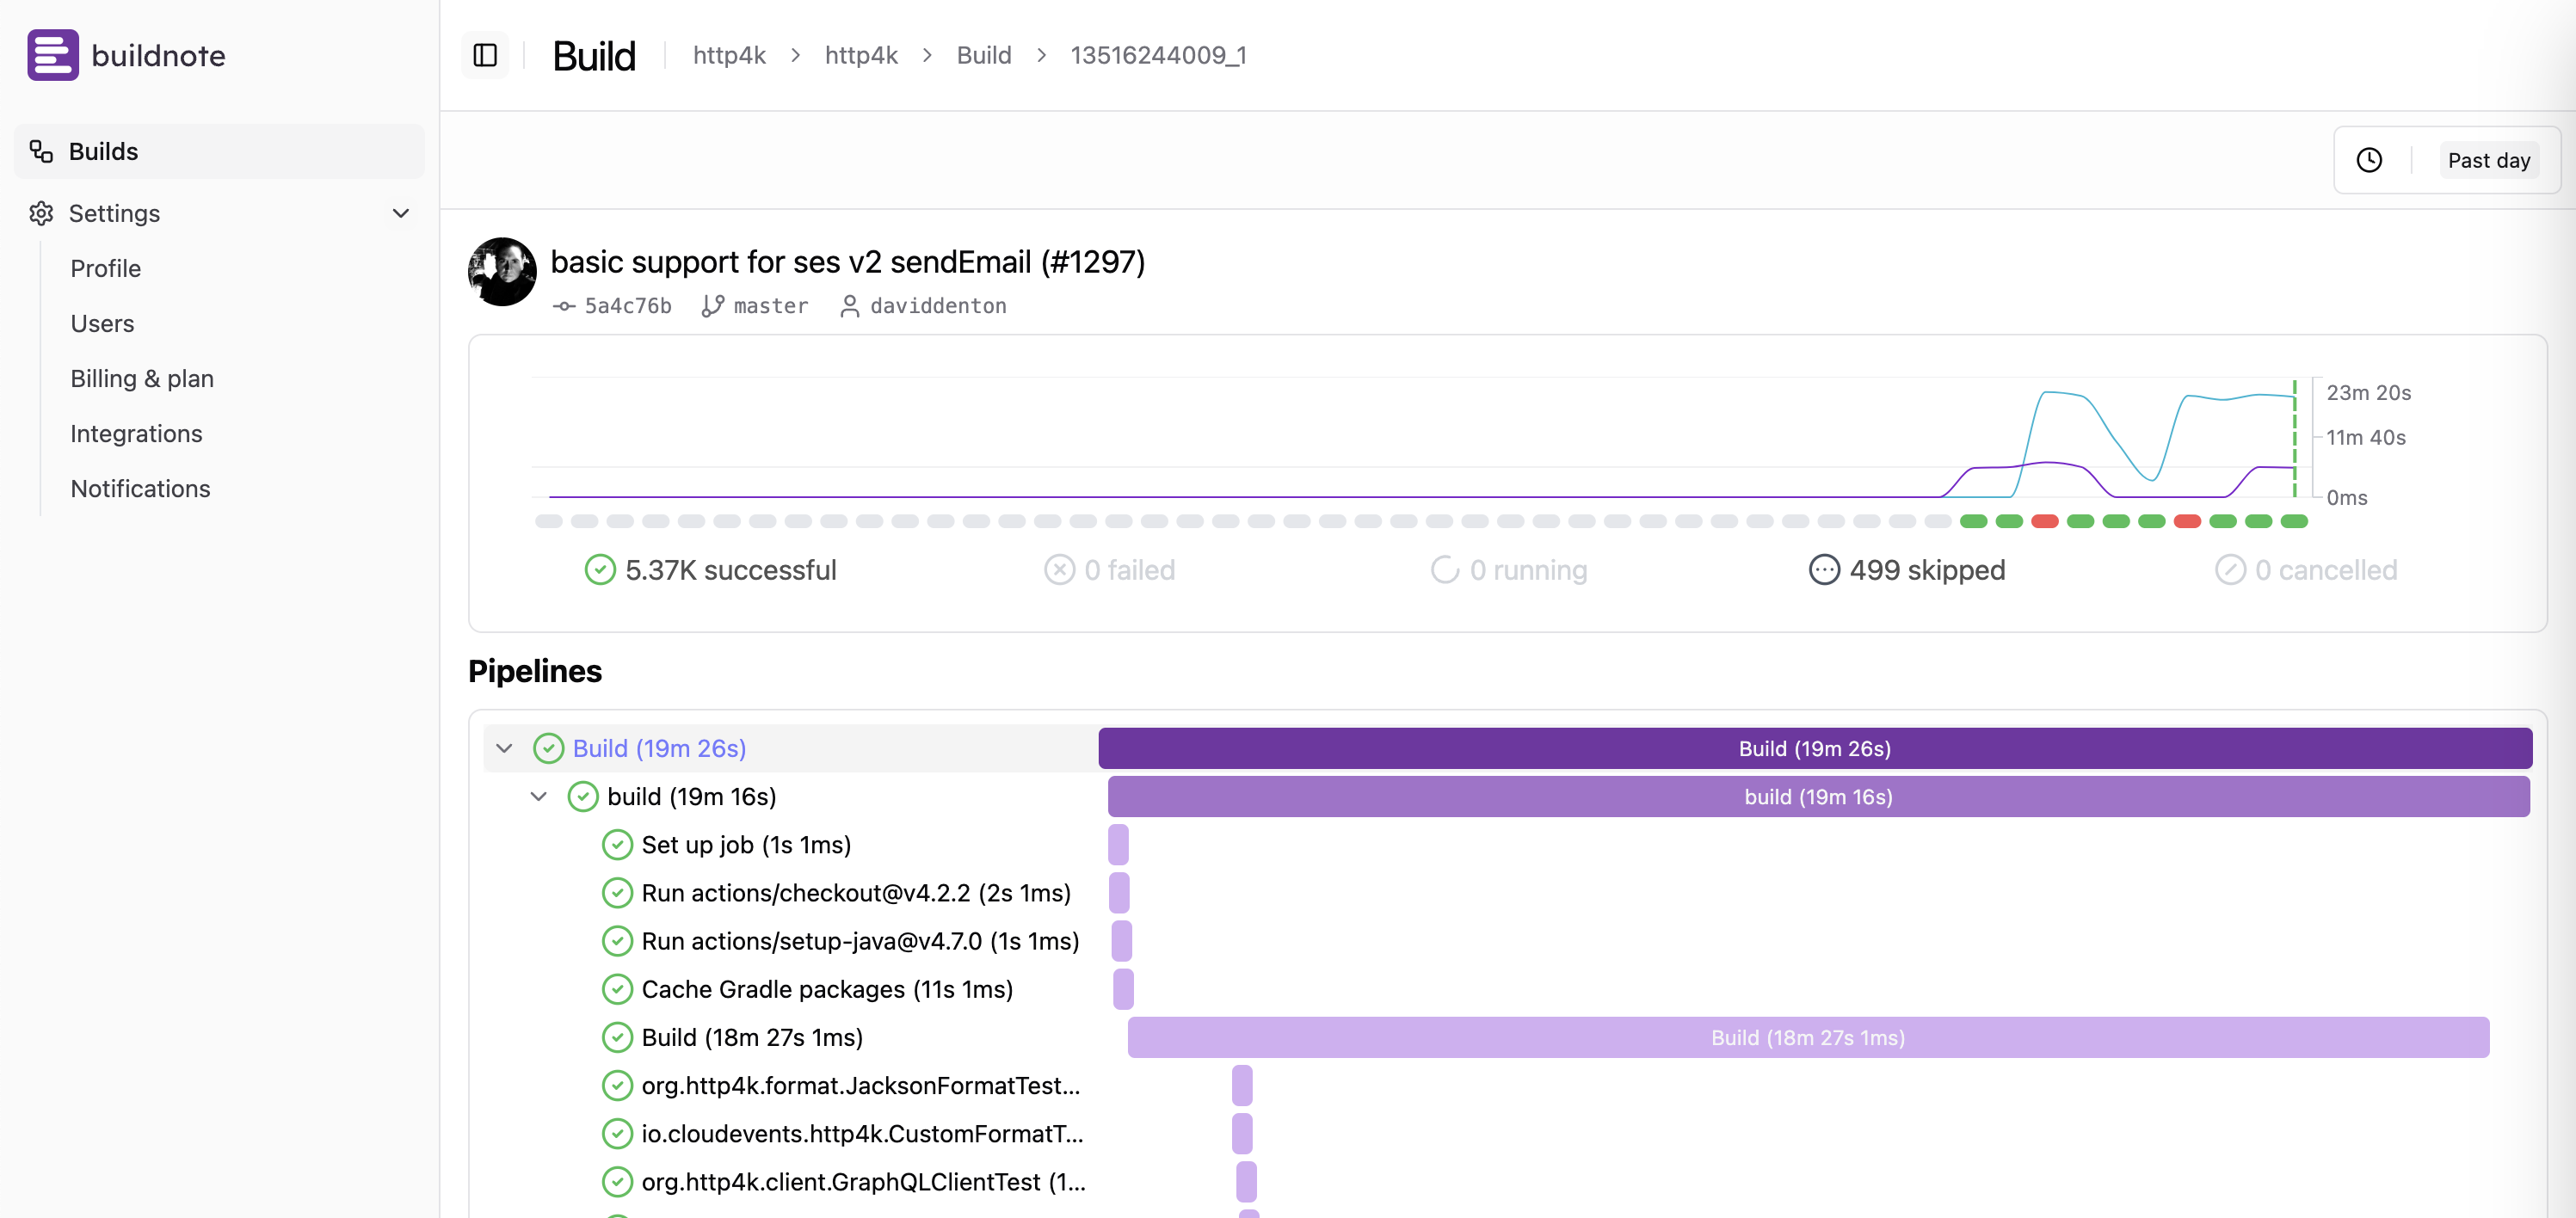This screenshot has height=1218, width=2576.
Task: Click the Cache Gradle packages timeline bar
Action: (x=1123, y=989)
